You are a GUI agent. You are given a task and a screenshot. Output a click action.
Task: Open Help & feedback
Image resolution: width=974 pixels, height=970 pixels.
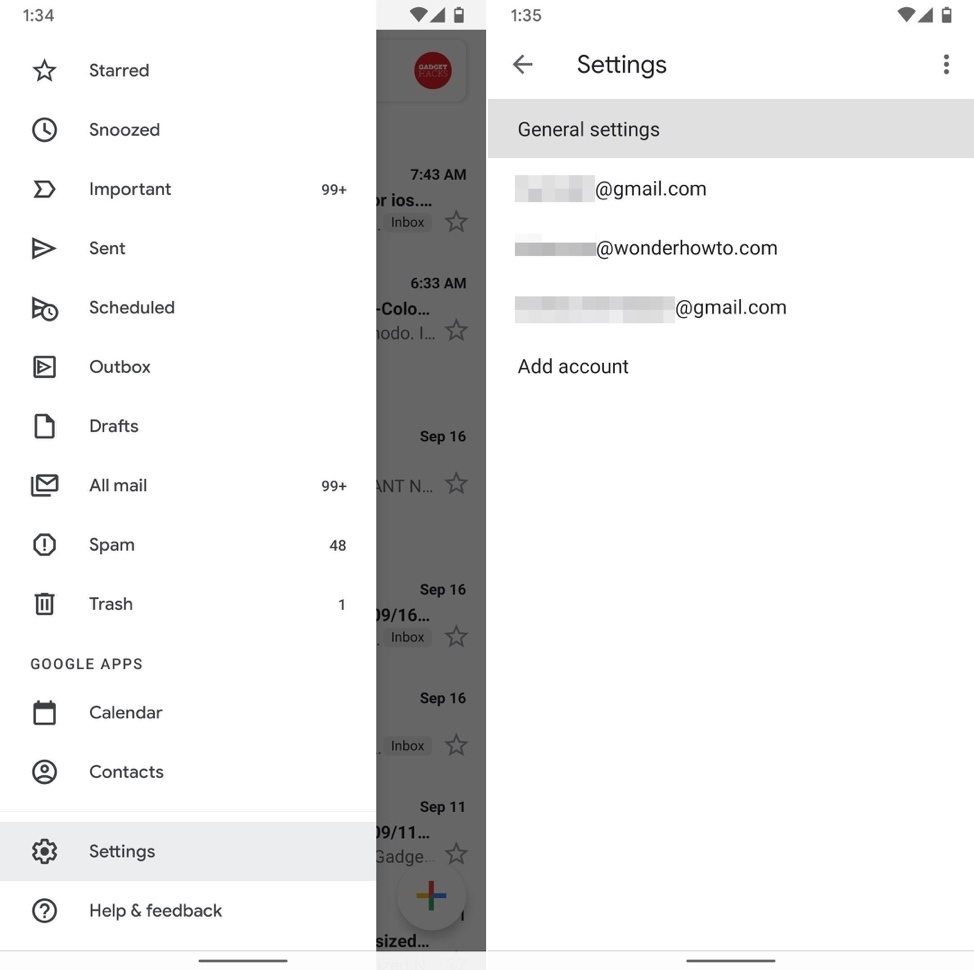(x=155, y=911)
